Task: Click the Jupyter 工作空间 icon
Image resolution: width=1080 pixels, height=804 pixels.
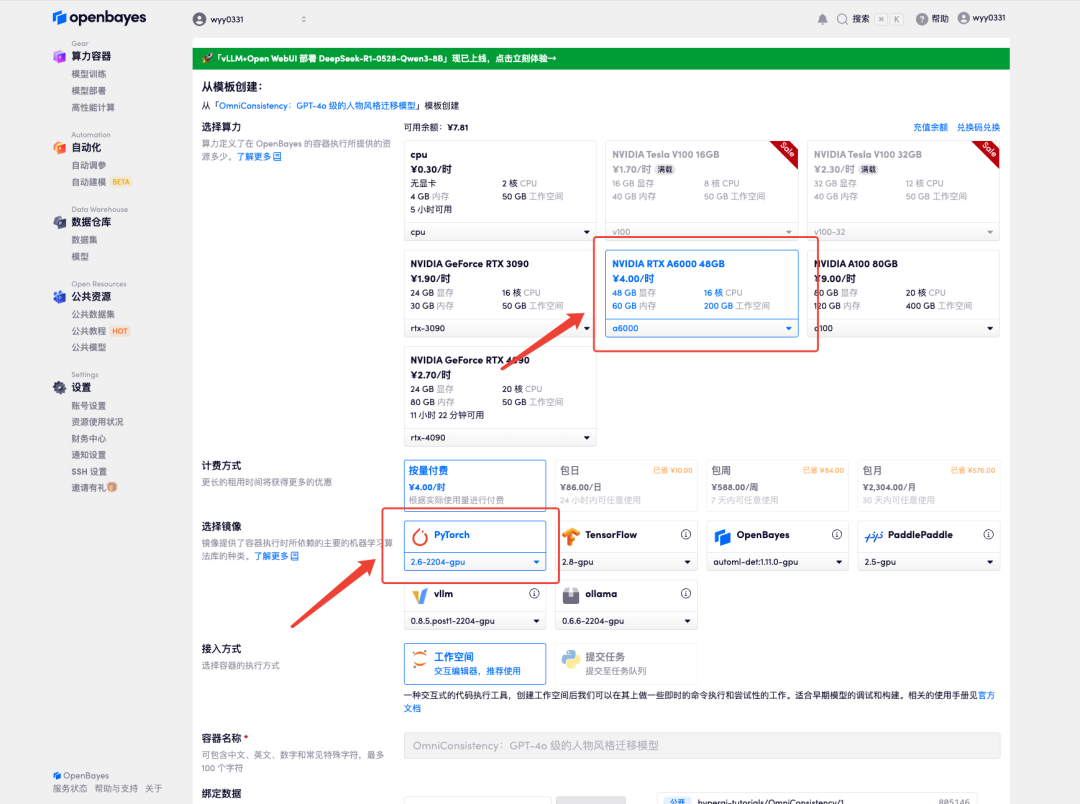Action: [x=419, y=659]
